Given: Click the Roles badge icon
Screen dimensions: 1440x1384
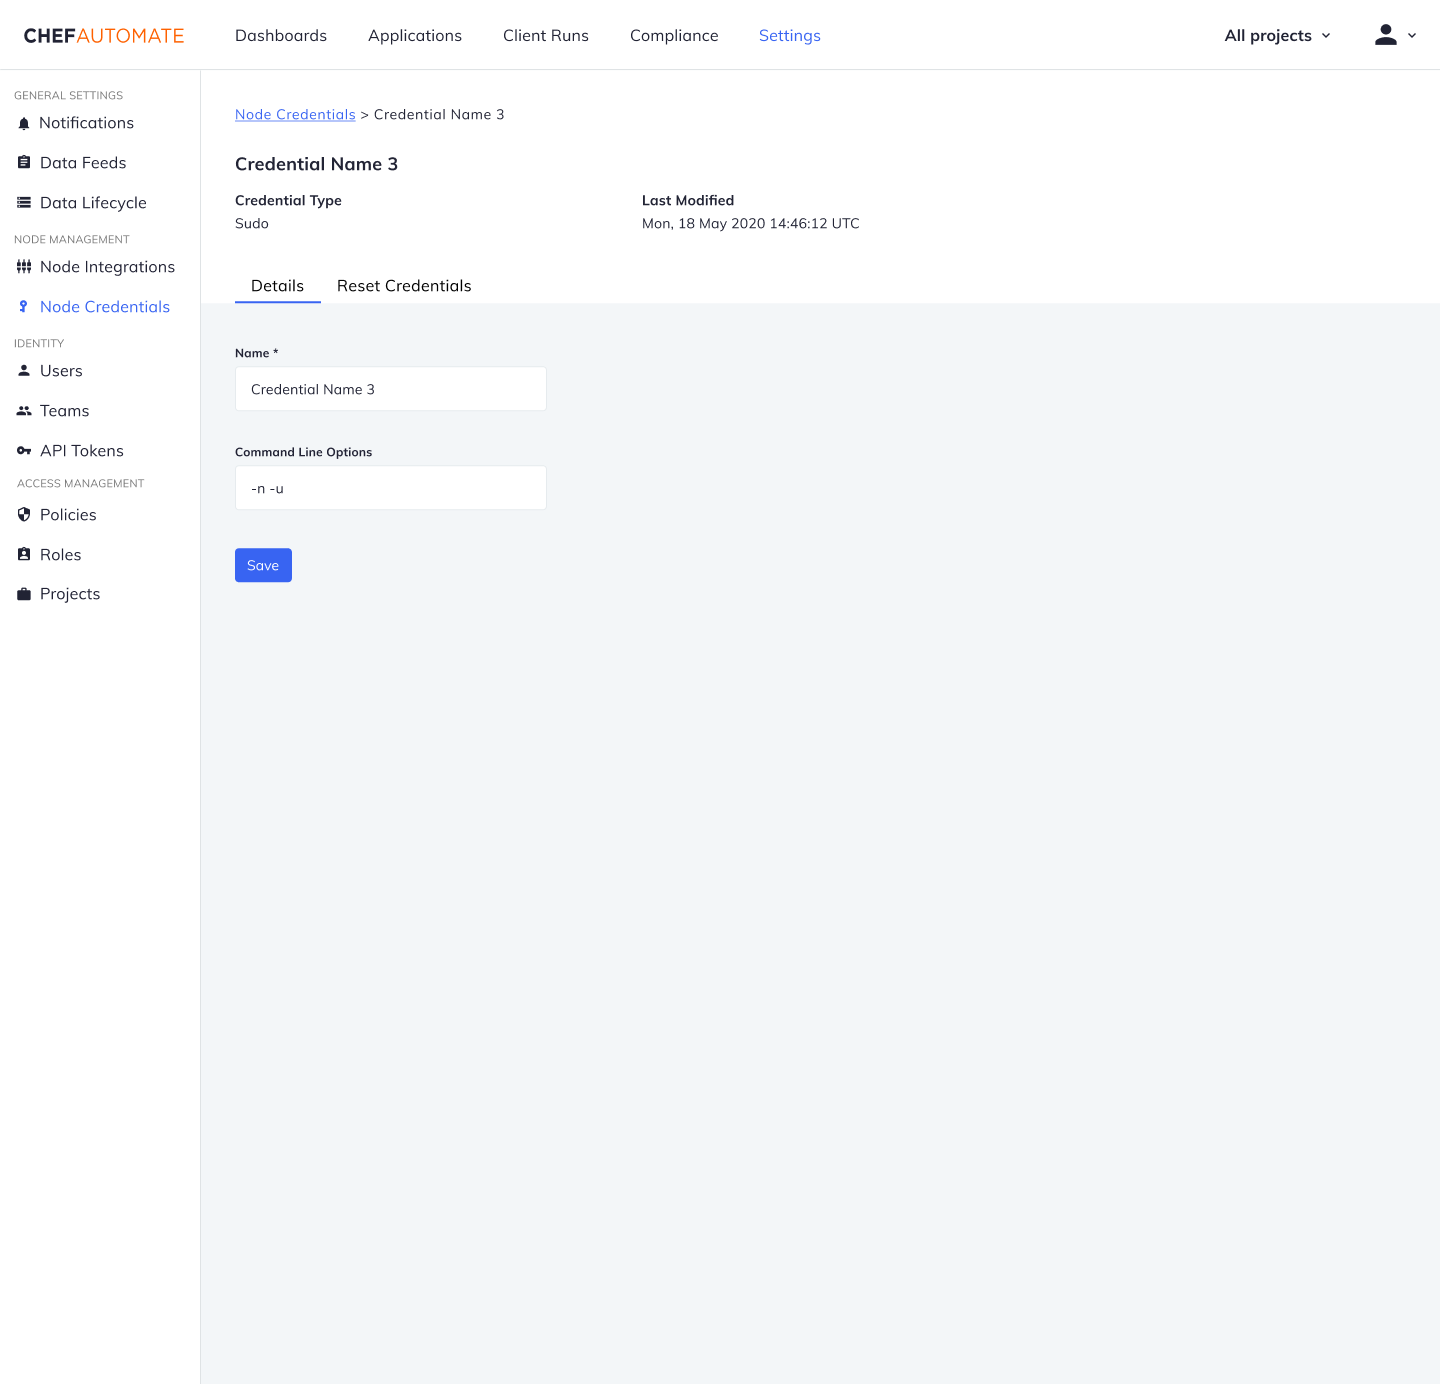Looking at the screenshot, I should [24, 554].
